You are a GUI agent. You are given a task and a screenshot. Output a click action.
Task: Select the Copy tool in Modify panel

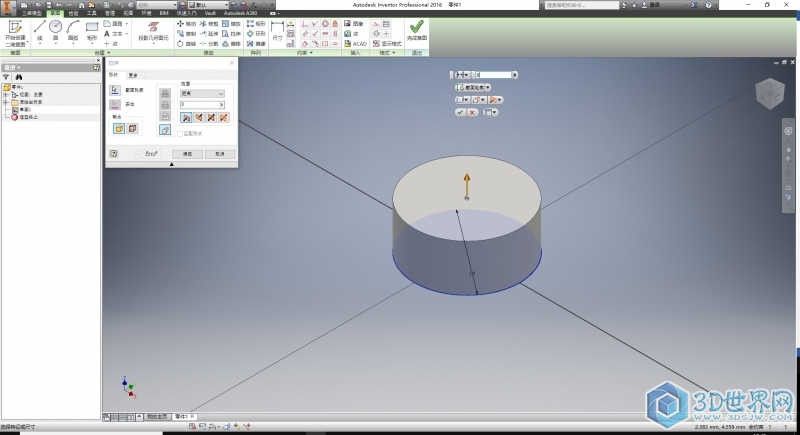[x=186, y=34]
